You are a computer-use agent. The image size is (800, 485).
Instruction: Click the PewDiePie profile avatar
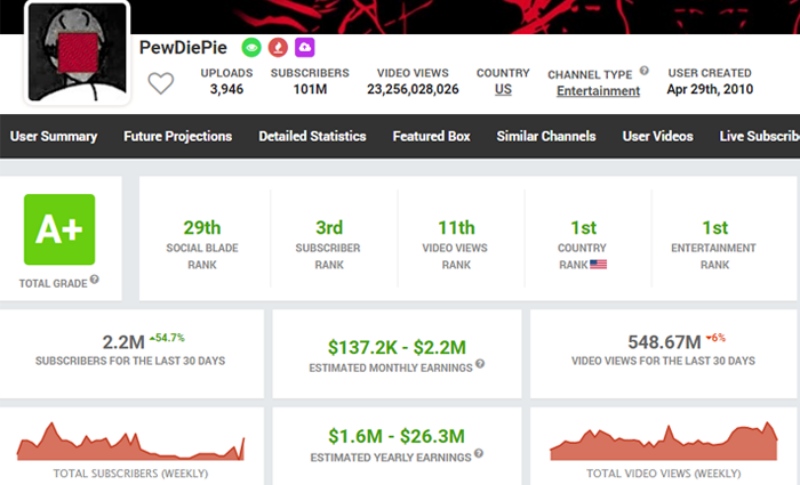point(77,52)
